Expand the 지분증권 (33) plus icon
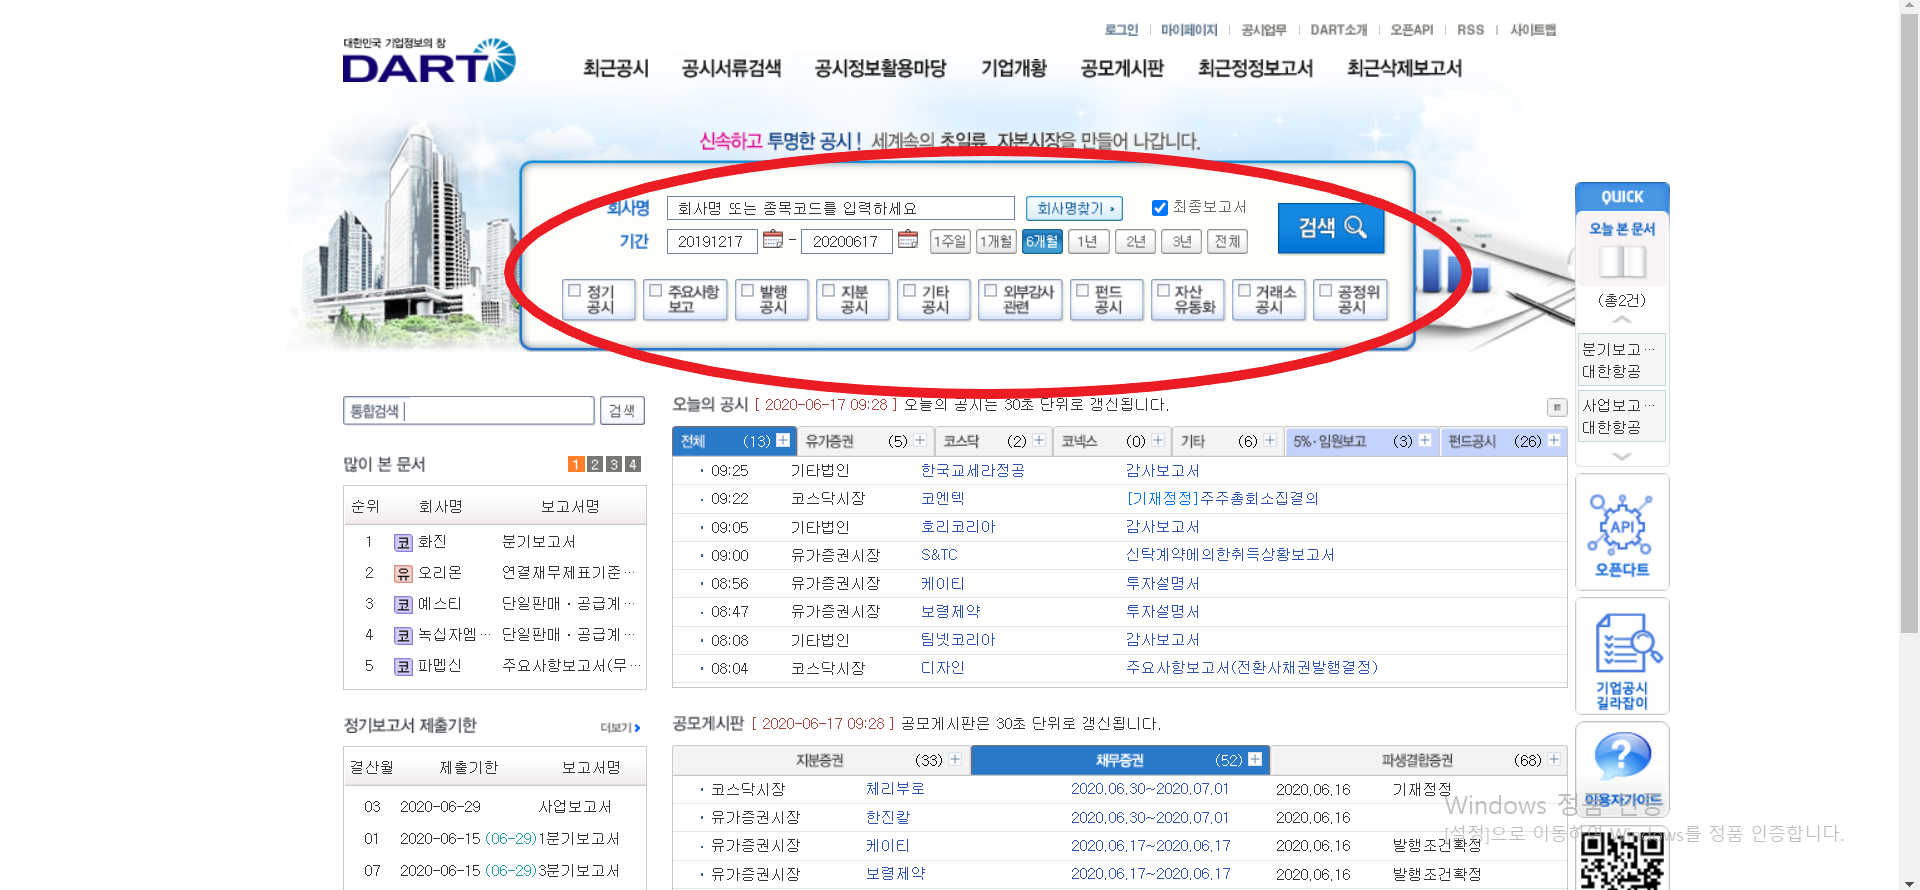This screenshot has width=1920, height=890. [955, 759]
